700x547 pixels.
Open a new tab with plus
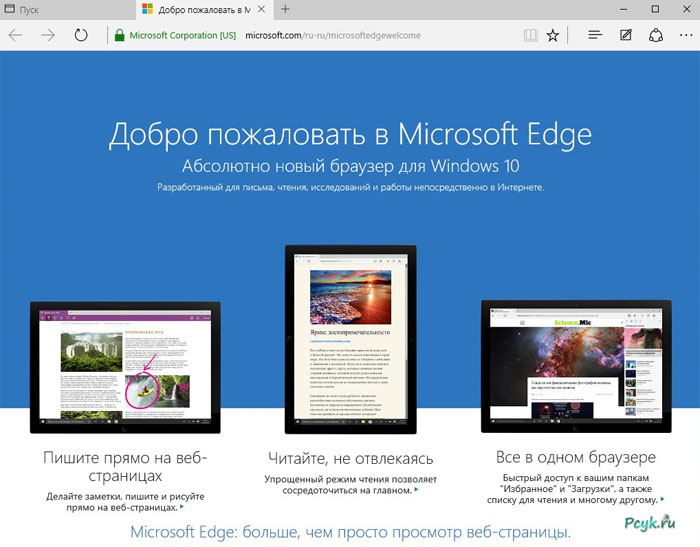click(285, 9)
